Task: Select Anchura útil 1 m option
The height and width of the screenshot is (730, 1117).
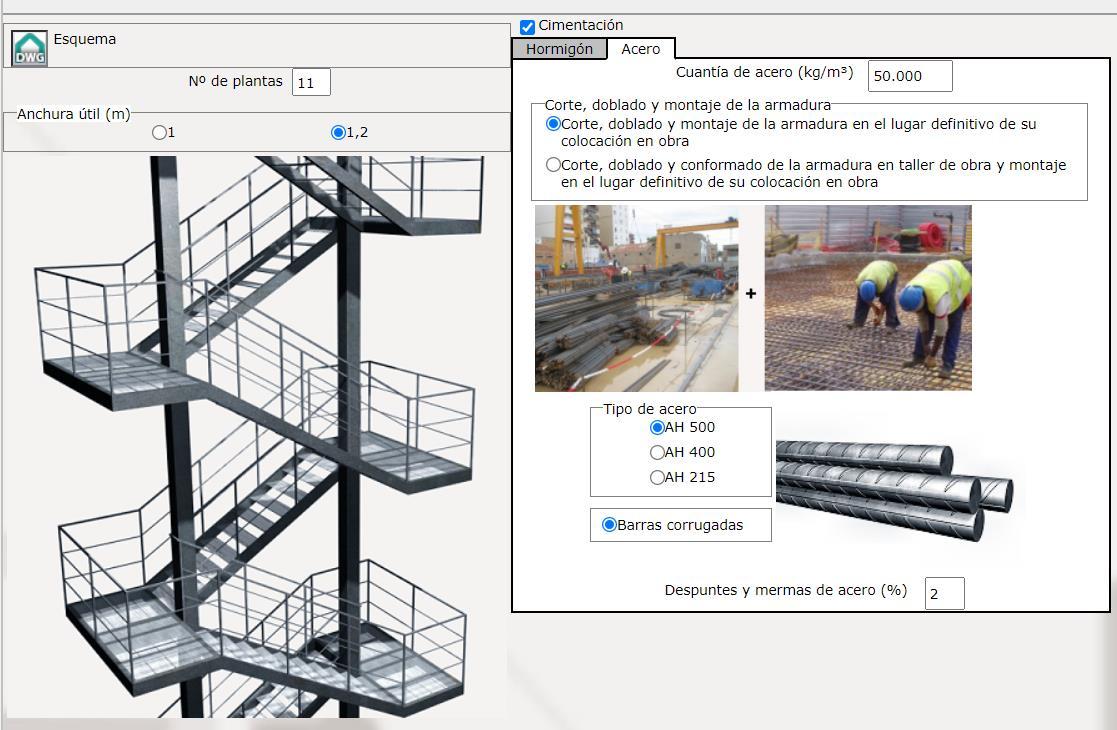Action: 159,132
